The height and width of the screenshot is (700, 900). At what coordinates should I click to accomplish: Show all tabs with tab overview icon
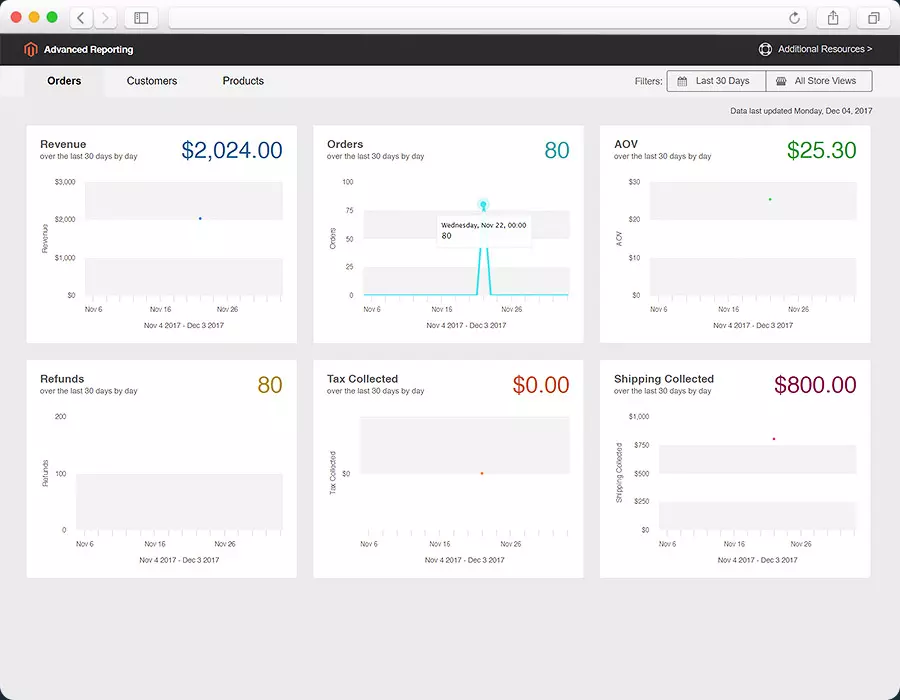(x=873, y=18)
